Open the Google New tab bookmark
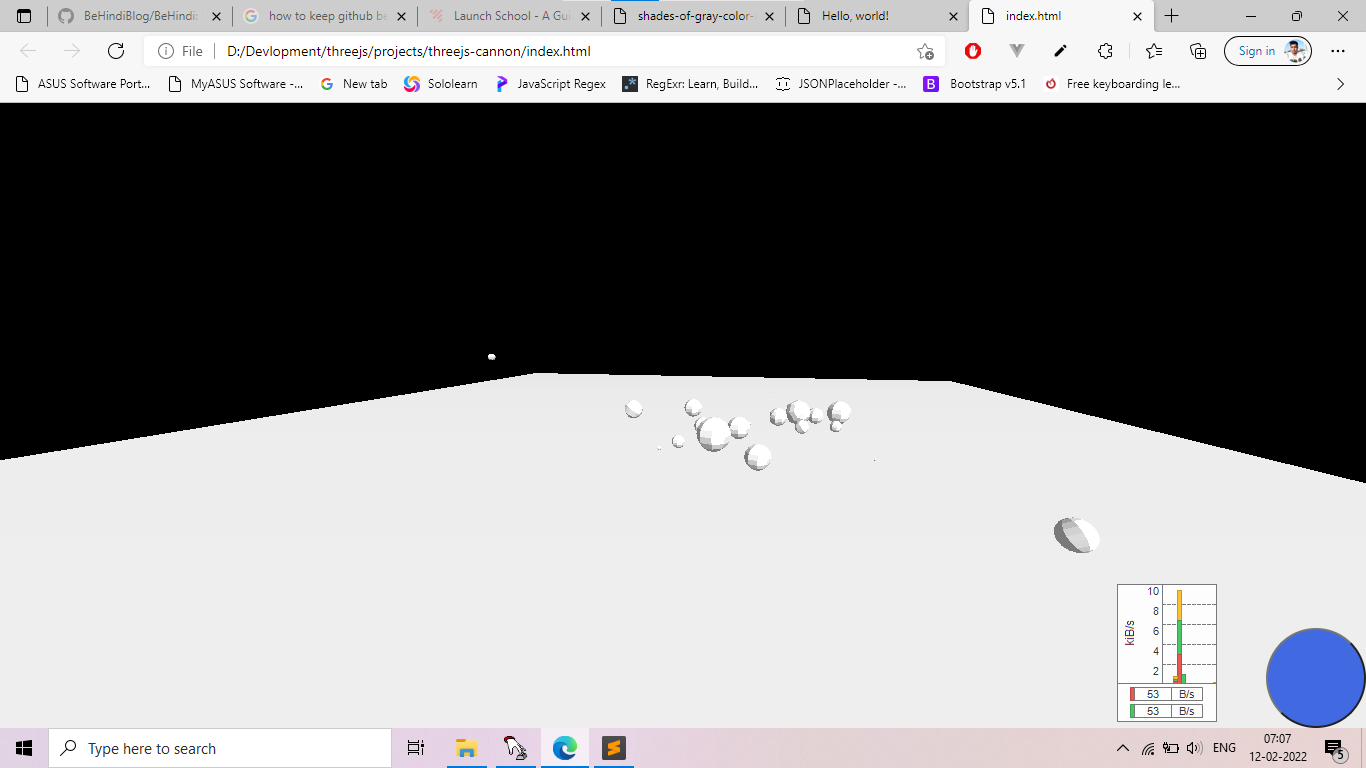Screen dimensions: 1366x768 (x=354, y=84)
